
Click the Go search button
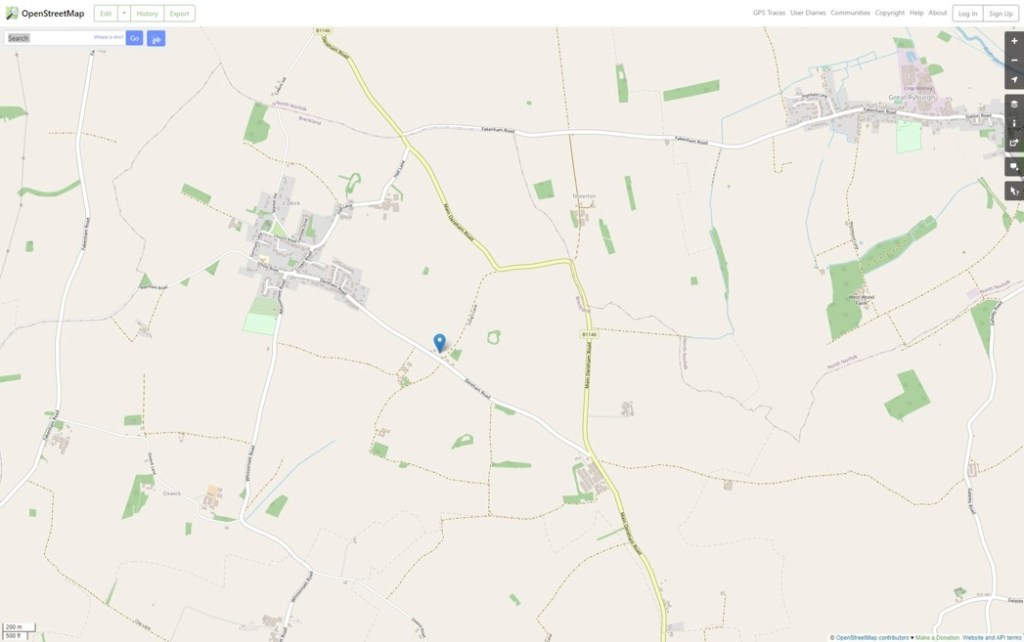point(135,39)
